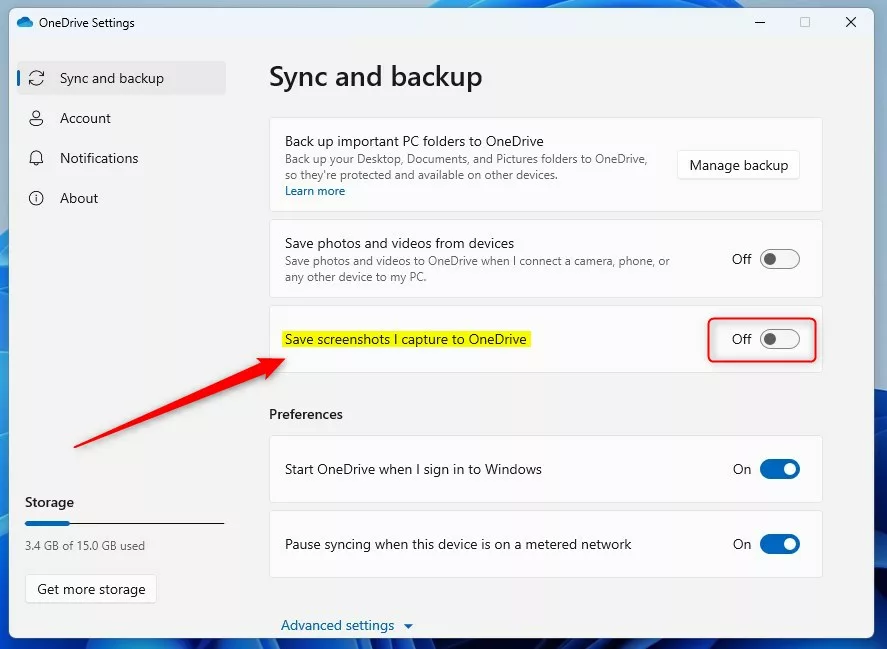Click the Sync and backup sidebar icon
The image size is (887, 649).
tap(37, 78)
